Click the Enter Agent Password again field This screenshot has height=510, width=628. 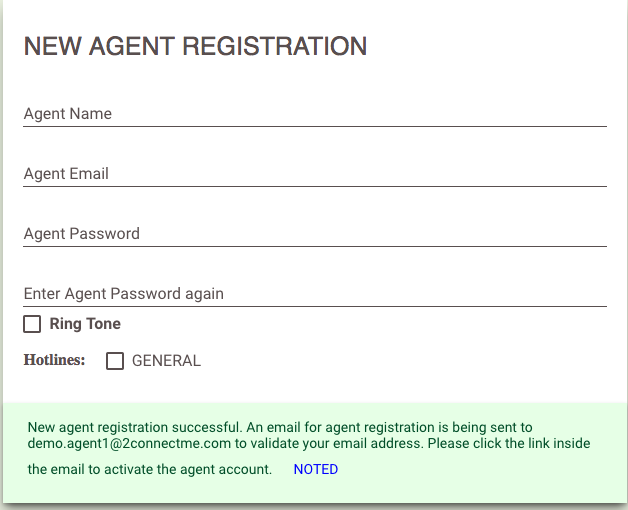coord(315,294)
